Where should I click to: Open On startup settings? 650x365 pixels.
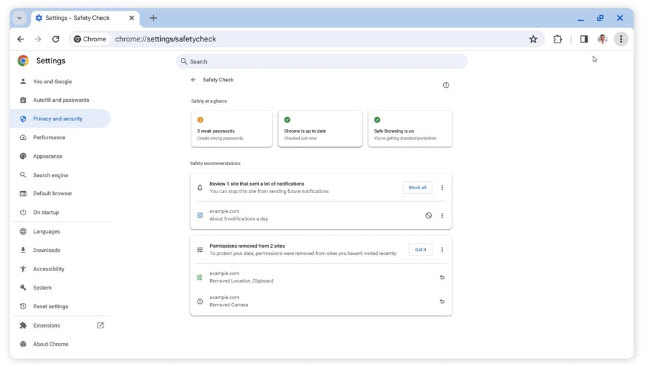[60, 212]
